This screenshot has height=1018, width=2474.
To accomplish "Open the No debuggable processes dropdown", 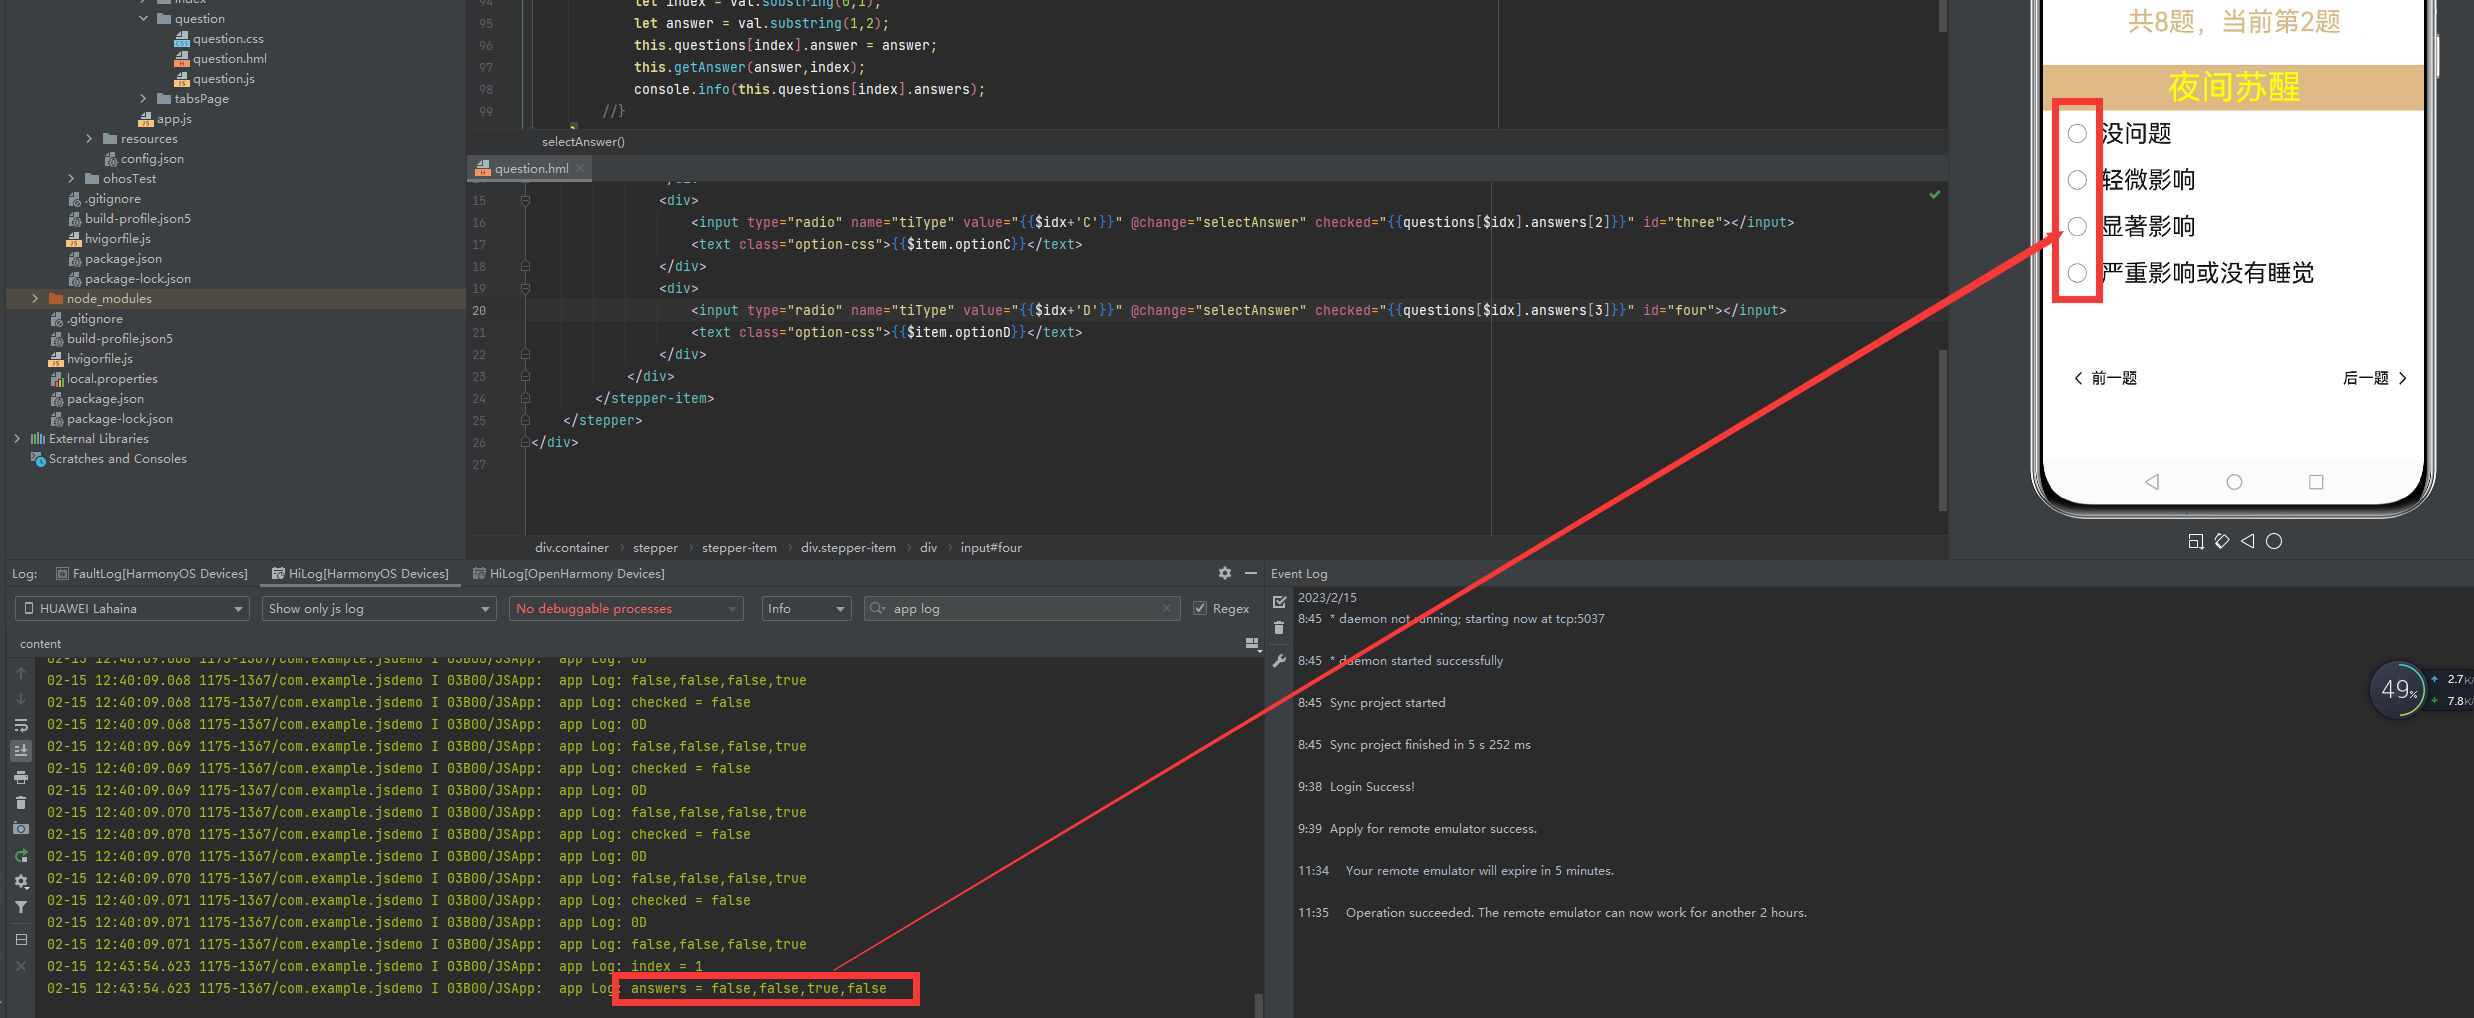I will (x=626, y=608).
